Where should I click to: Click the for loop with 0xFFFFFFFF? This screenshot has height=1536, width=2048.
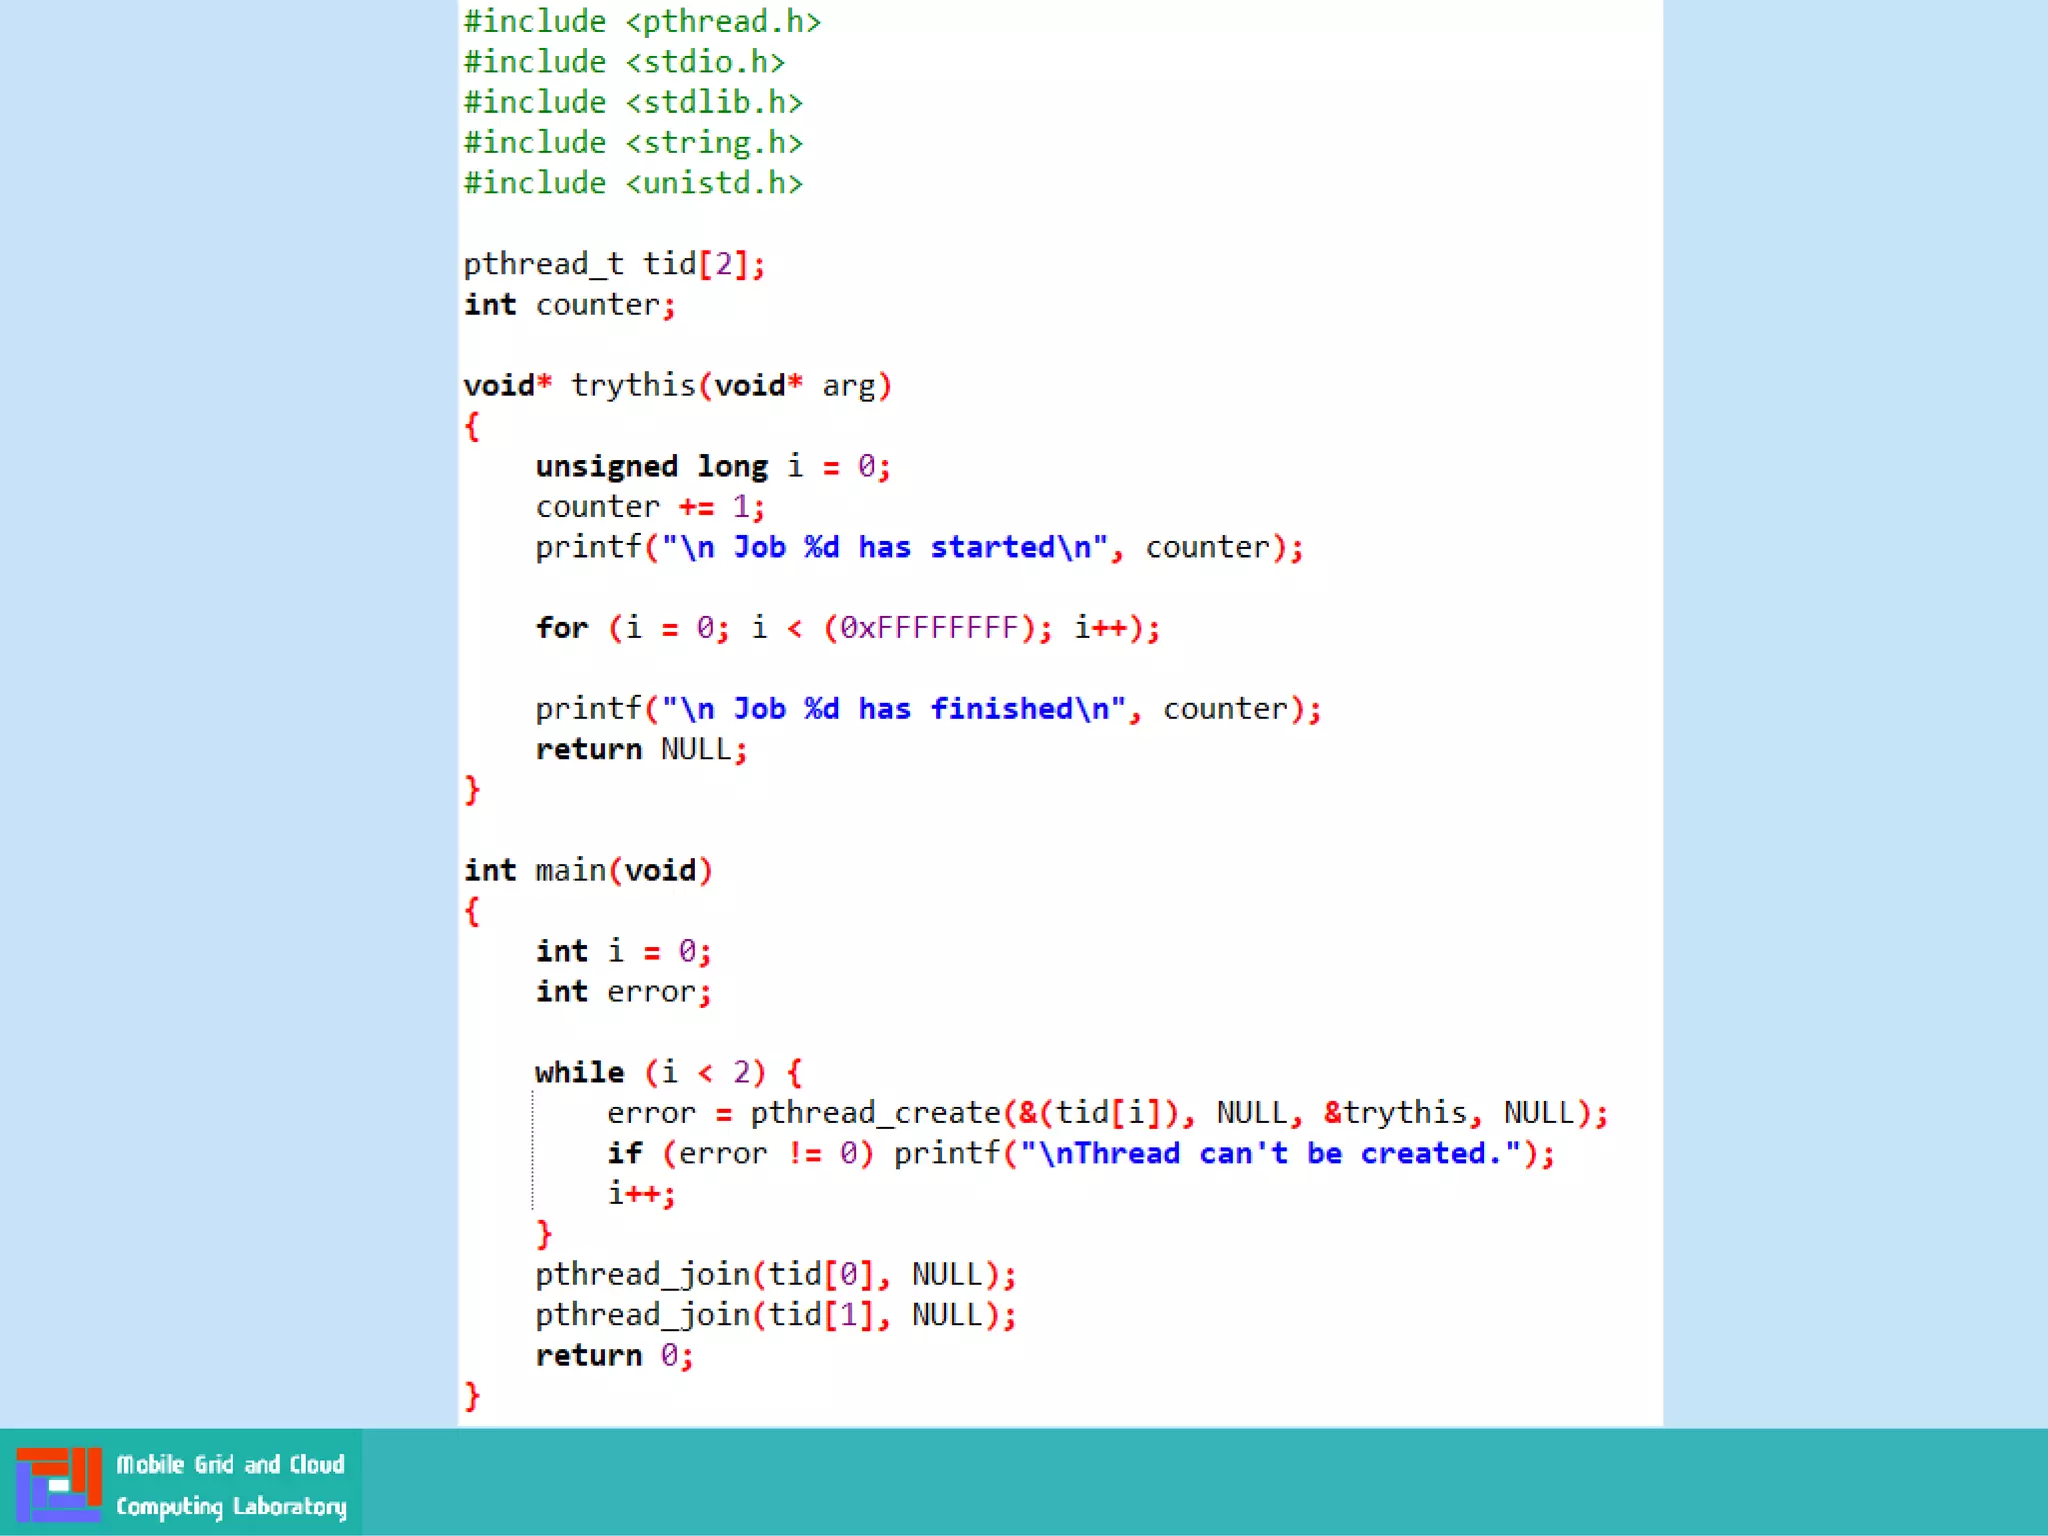coord(846,628)
